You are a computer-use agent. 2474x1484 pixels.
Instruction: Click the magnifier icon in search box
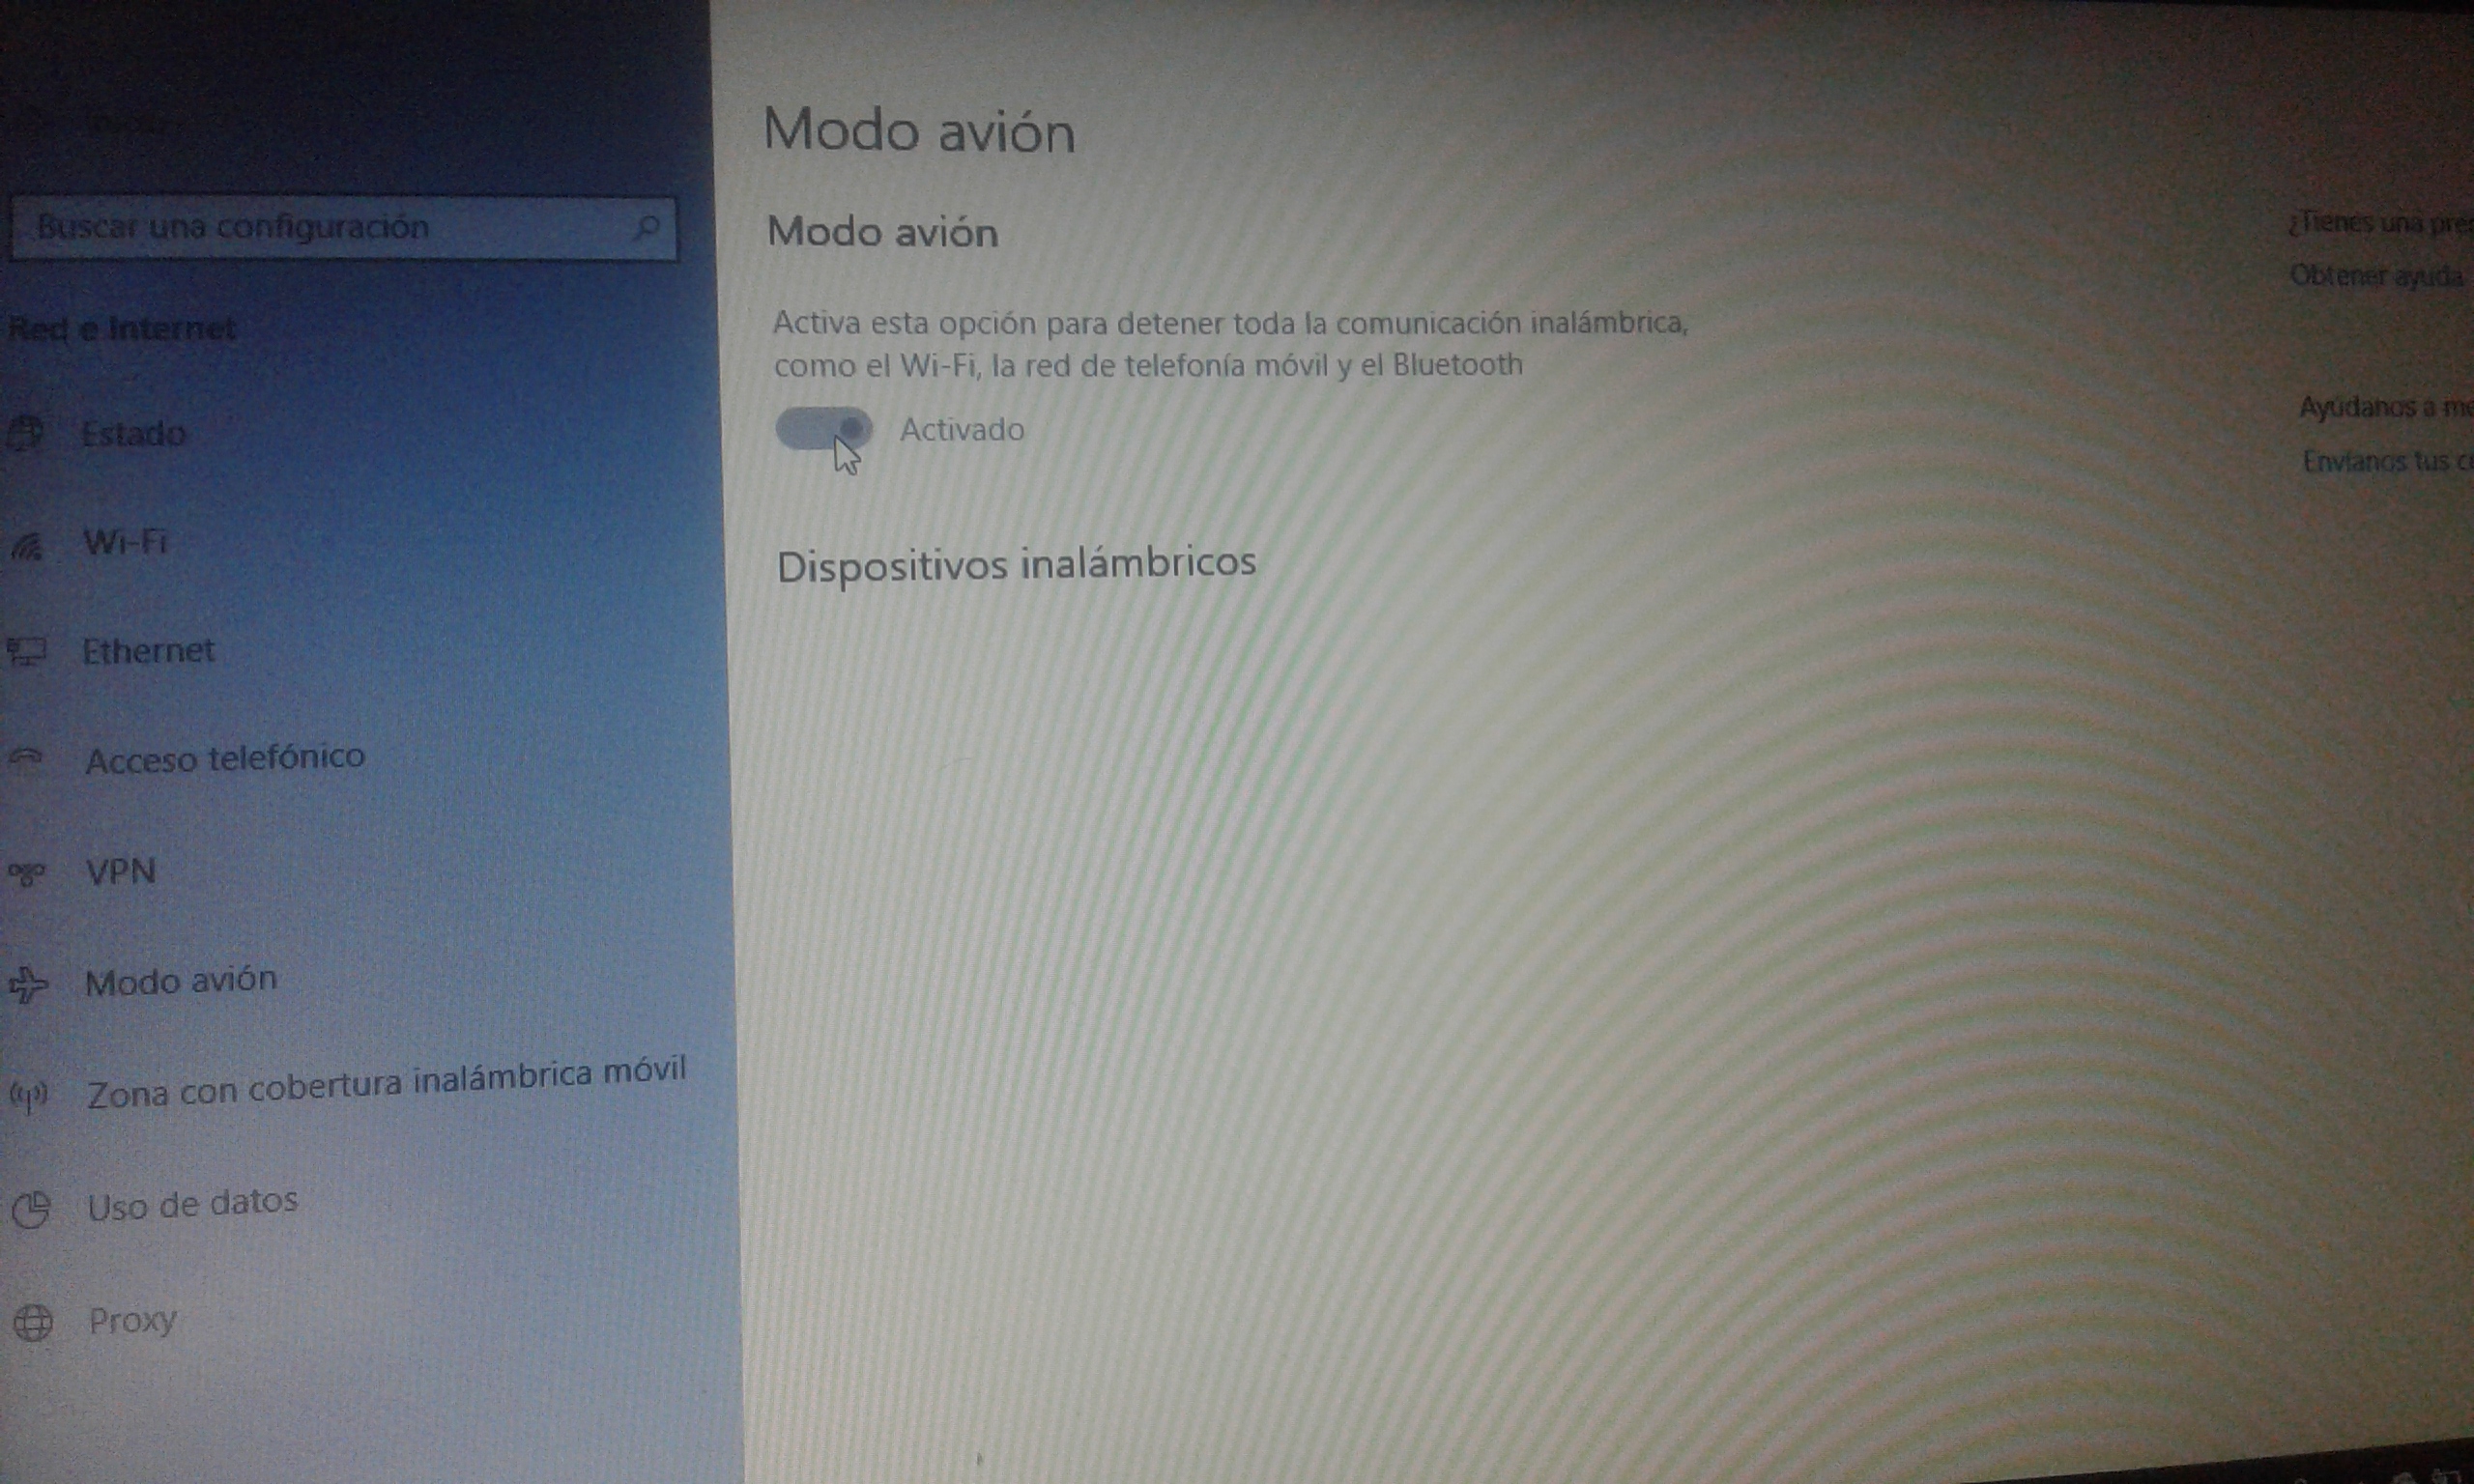(647, 228)
